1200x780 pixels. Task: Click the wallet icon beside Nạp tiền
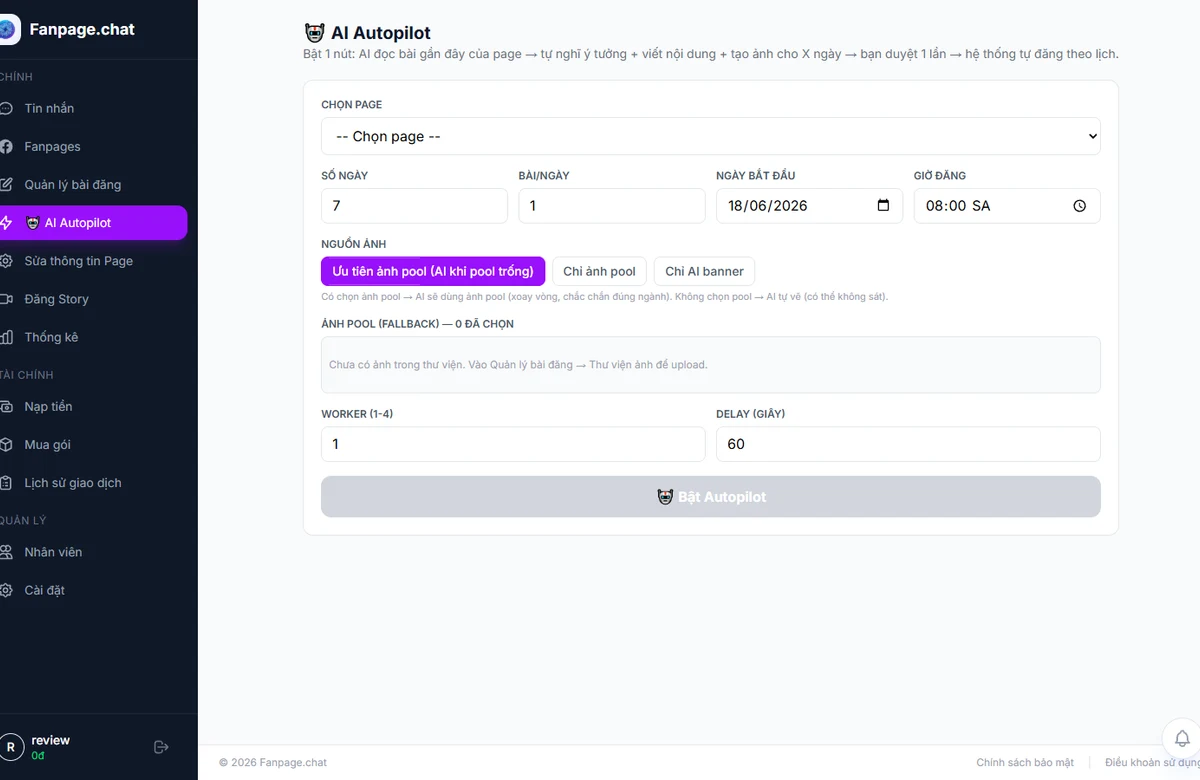pos(6,407)
